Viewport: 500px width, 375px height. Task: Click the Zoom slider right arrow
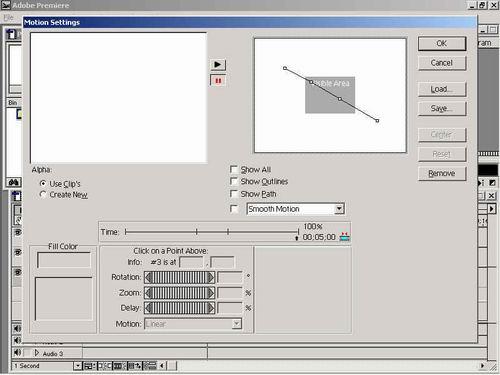[211, 293]
